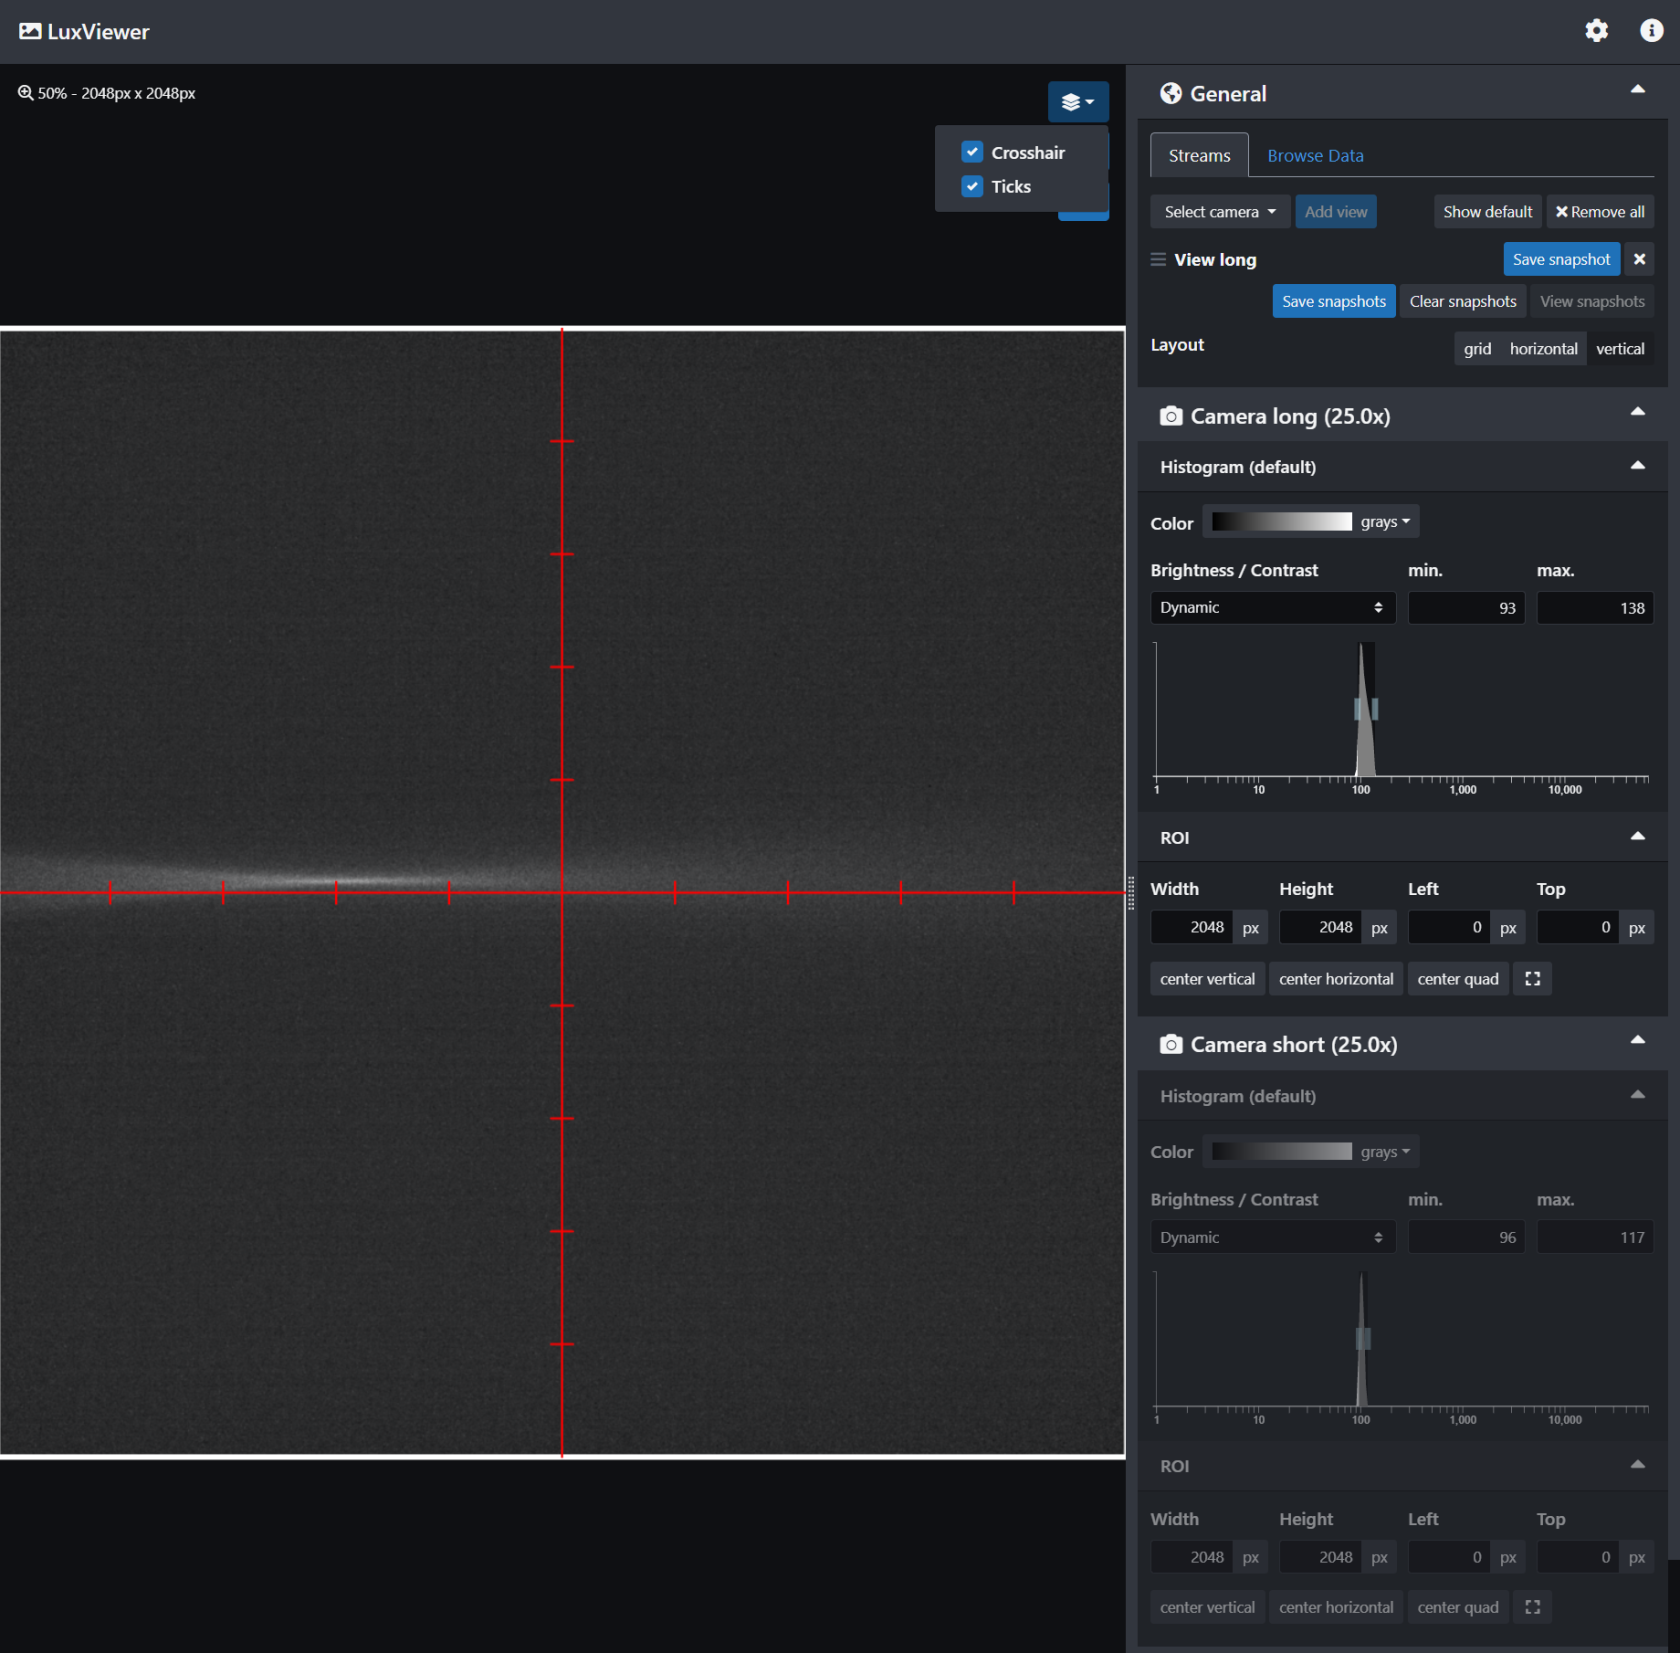Click Camera short min value 96 field

pos(1466,1238)
